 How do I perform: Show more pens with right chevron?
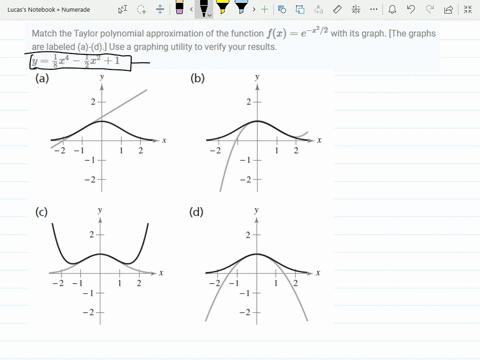(254, 9)
